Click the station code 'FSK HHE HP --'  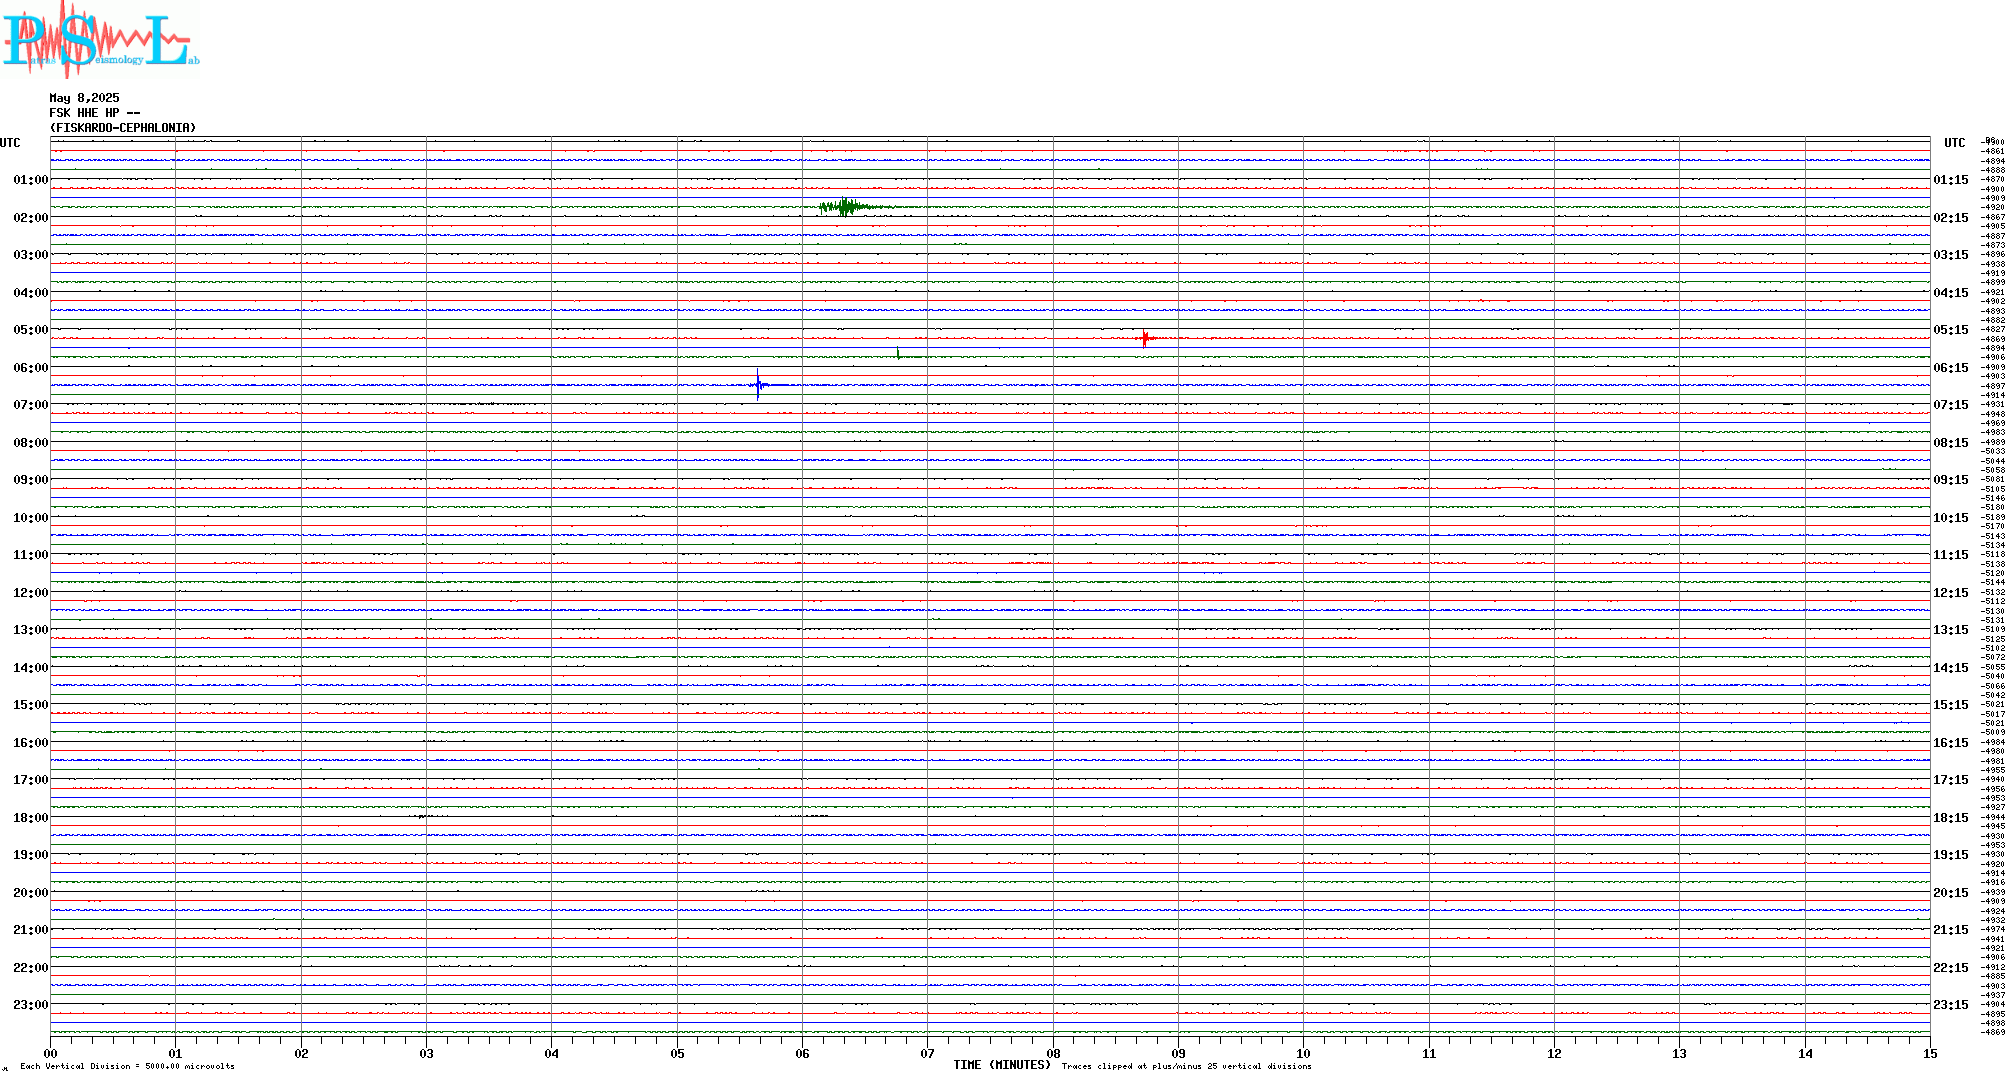pyautogui.click(x=95, y=113)
